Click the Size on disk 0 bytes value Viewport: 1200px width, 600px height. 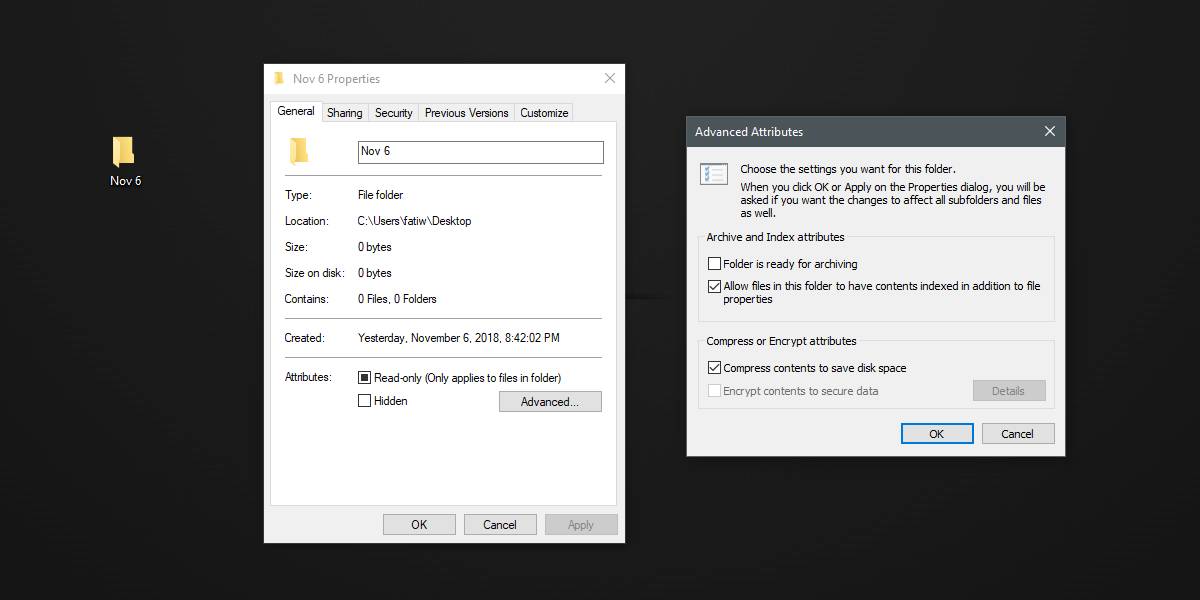coord(375,273)
